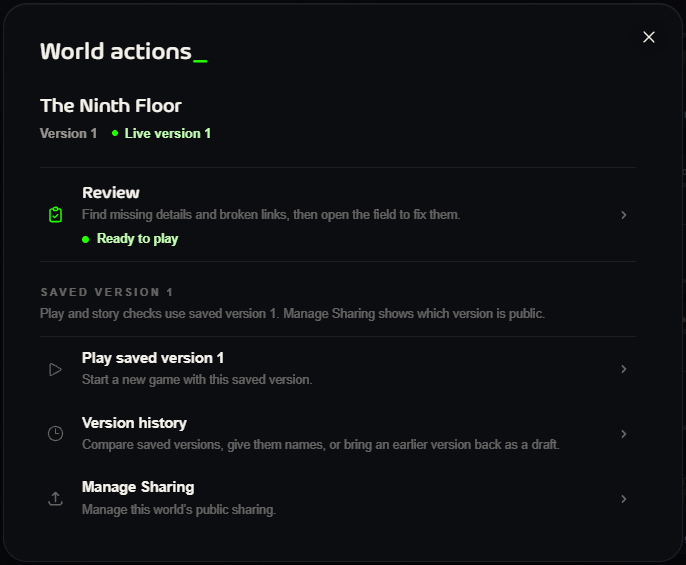Click the Version history clock icon
The height and width of the screenshot is (565, 686).
56,434
